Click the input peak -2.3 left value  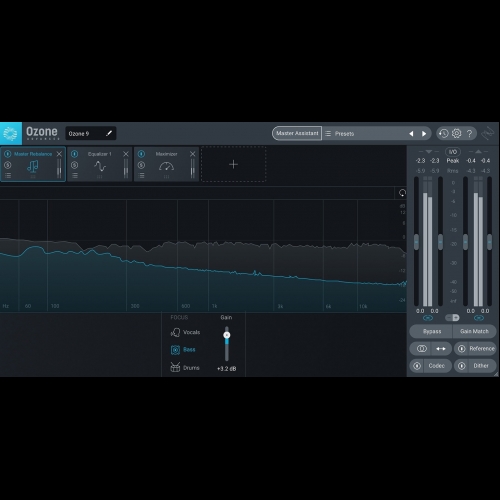click(x=420, y=161)
